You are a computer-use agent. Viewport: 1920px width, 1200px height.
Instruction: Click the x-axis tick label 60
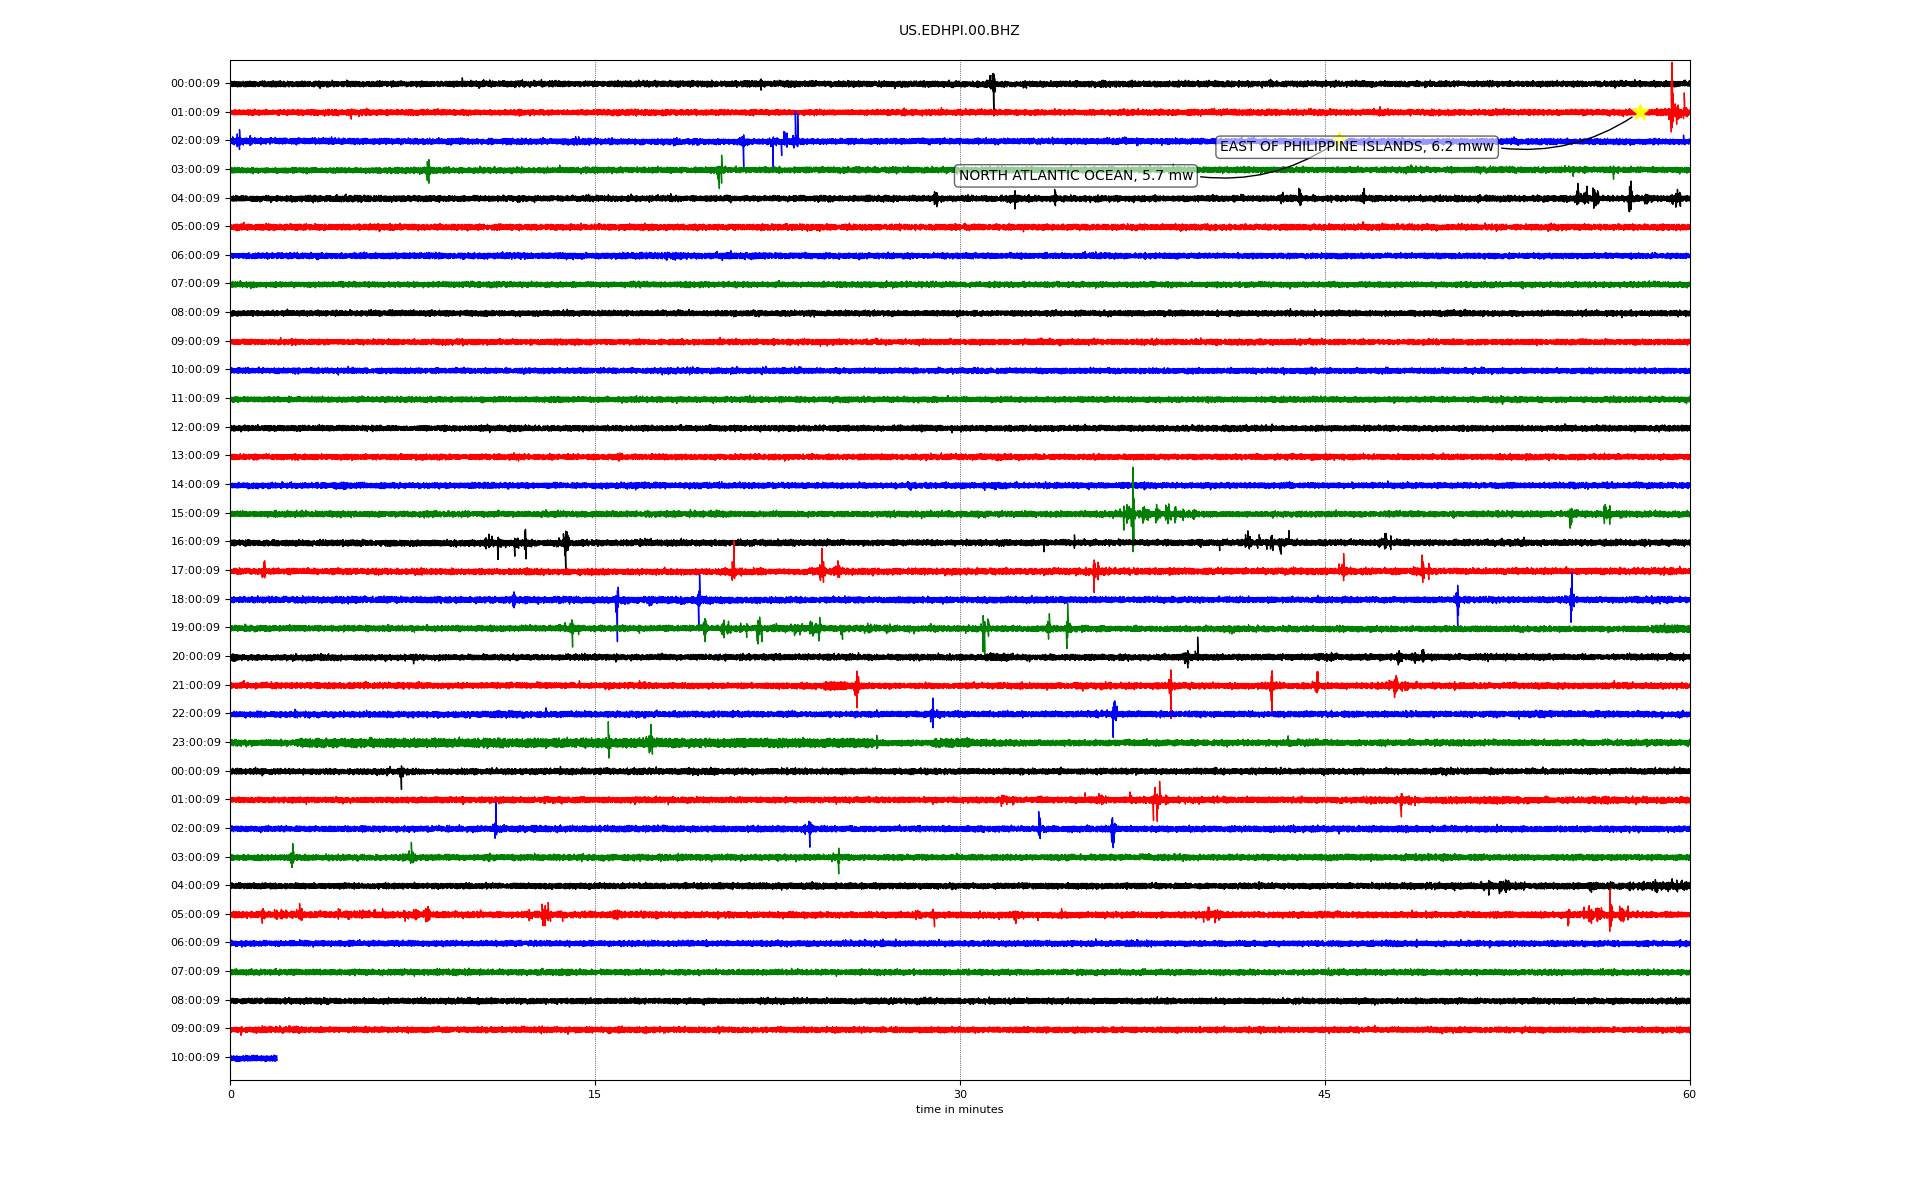click(1689, 1094)
